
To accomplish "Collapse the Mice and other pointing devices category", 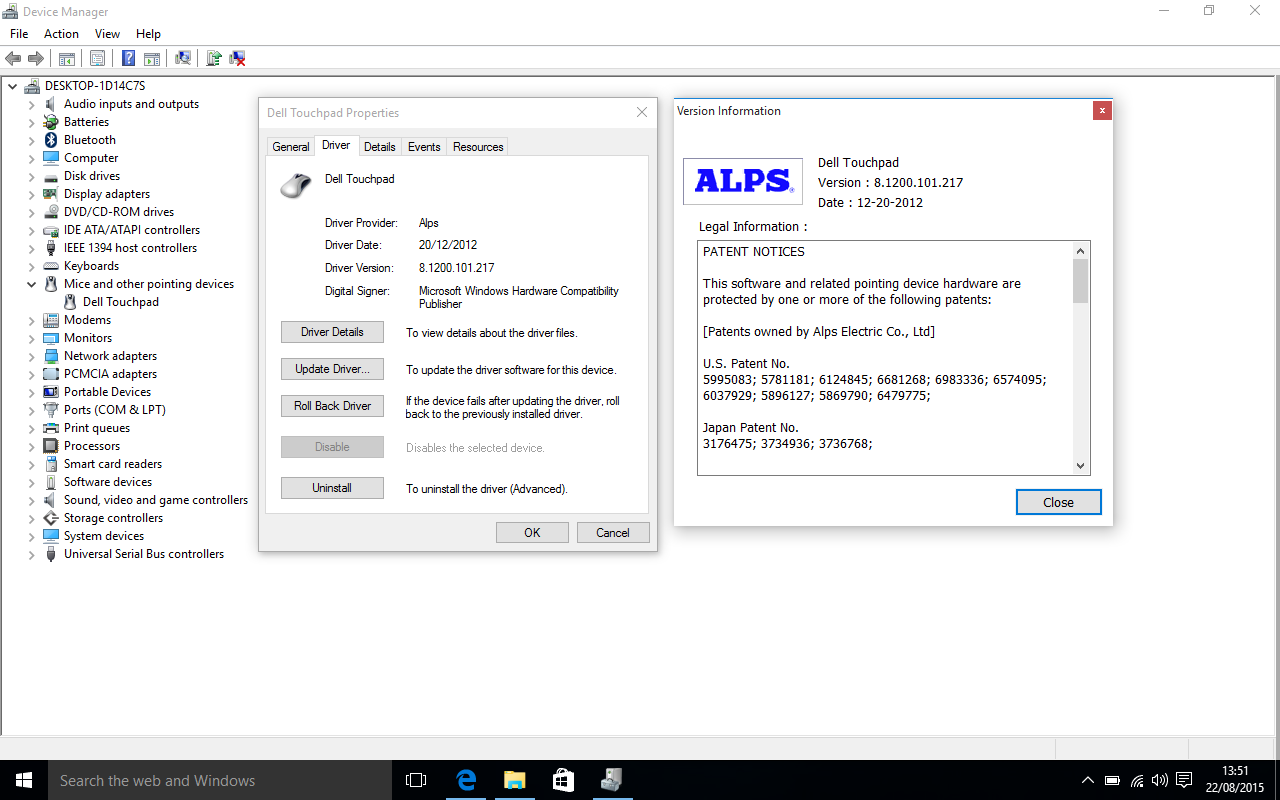I will (31, 283).
